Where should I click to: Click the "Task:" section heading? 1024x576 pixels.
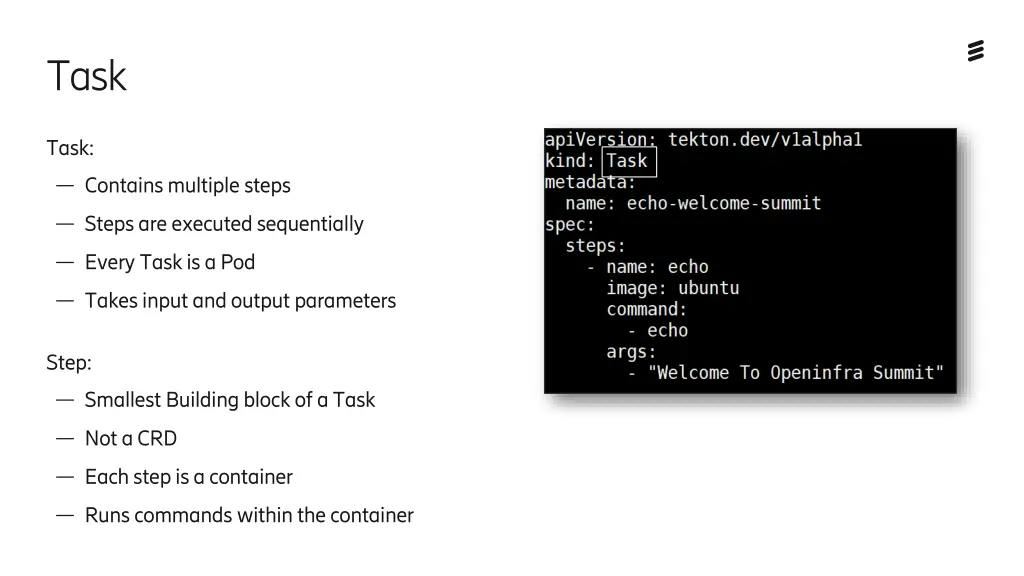point(70,148)
